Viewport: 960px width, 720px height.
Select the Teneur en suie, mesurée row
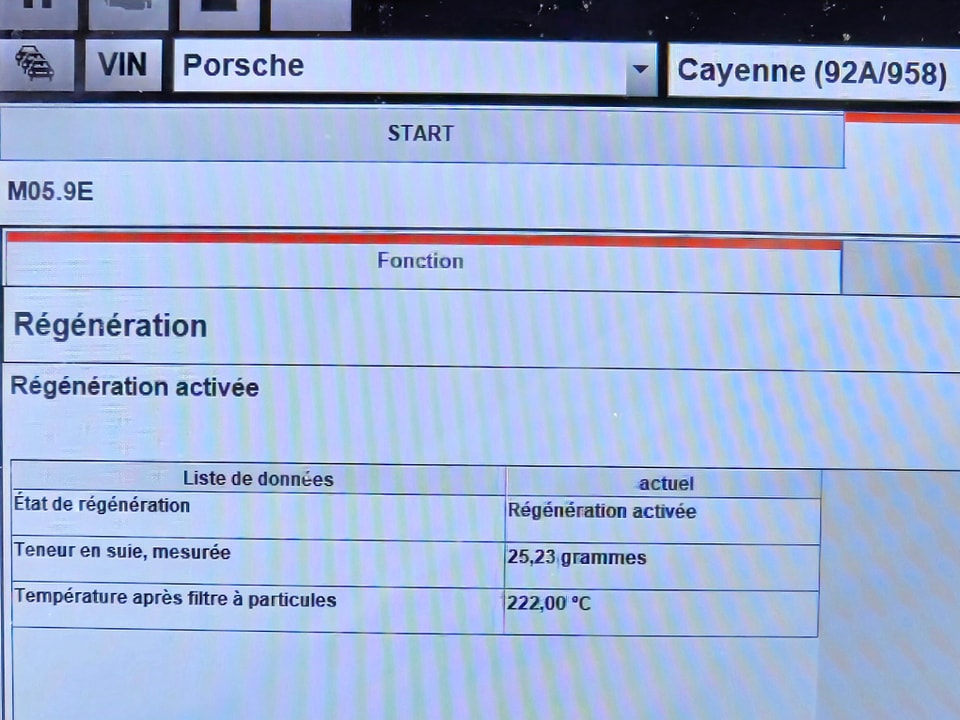tap(416, 564)
